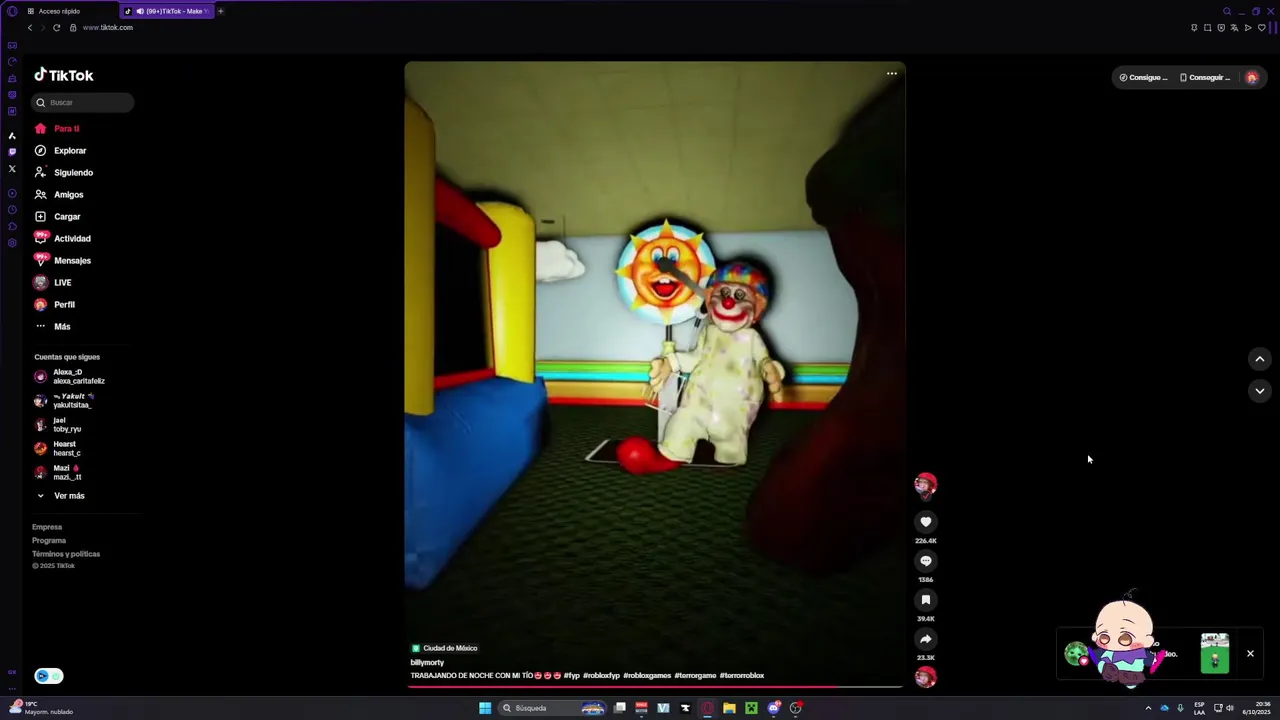Open browser tab search magnifier
Image resolution: width=1280 pixels, height=720 pixels.
(1227, 11)
